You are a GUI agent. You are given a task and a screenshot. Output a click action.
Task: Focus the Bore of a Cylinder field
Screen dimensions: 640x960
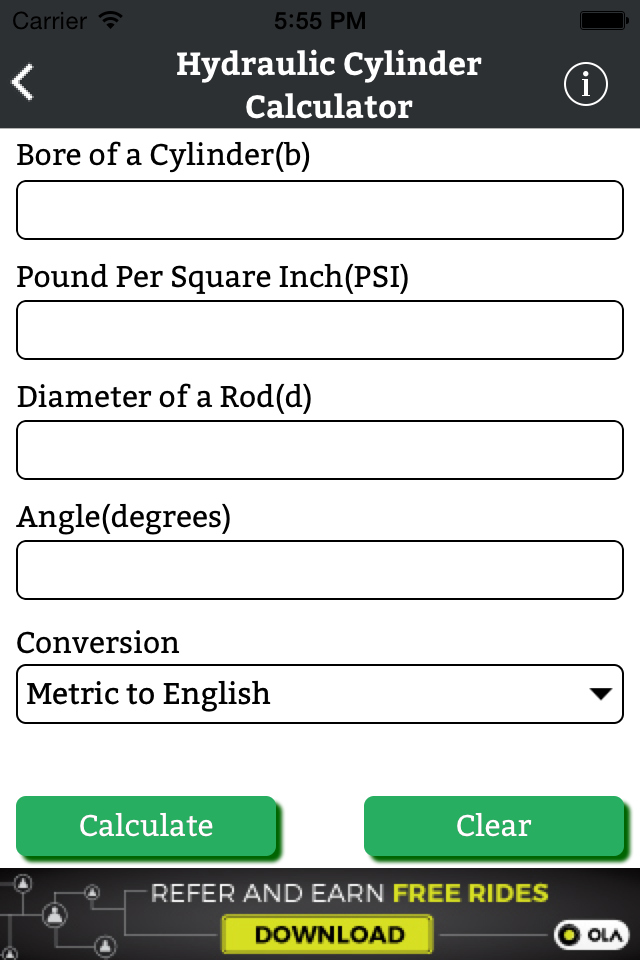(x=320, y=210)
